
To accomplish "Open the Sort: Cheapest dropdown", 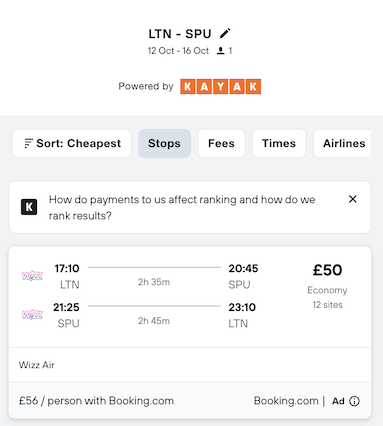I will pos(72,143).
